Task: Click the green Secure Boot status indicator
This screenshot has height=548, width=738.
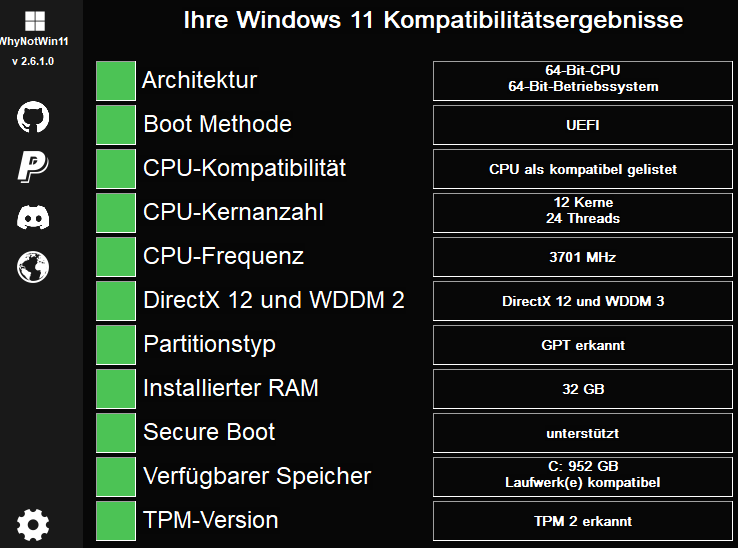Action: pyautogui.click(x=116, y=433)
